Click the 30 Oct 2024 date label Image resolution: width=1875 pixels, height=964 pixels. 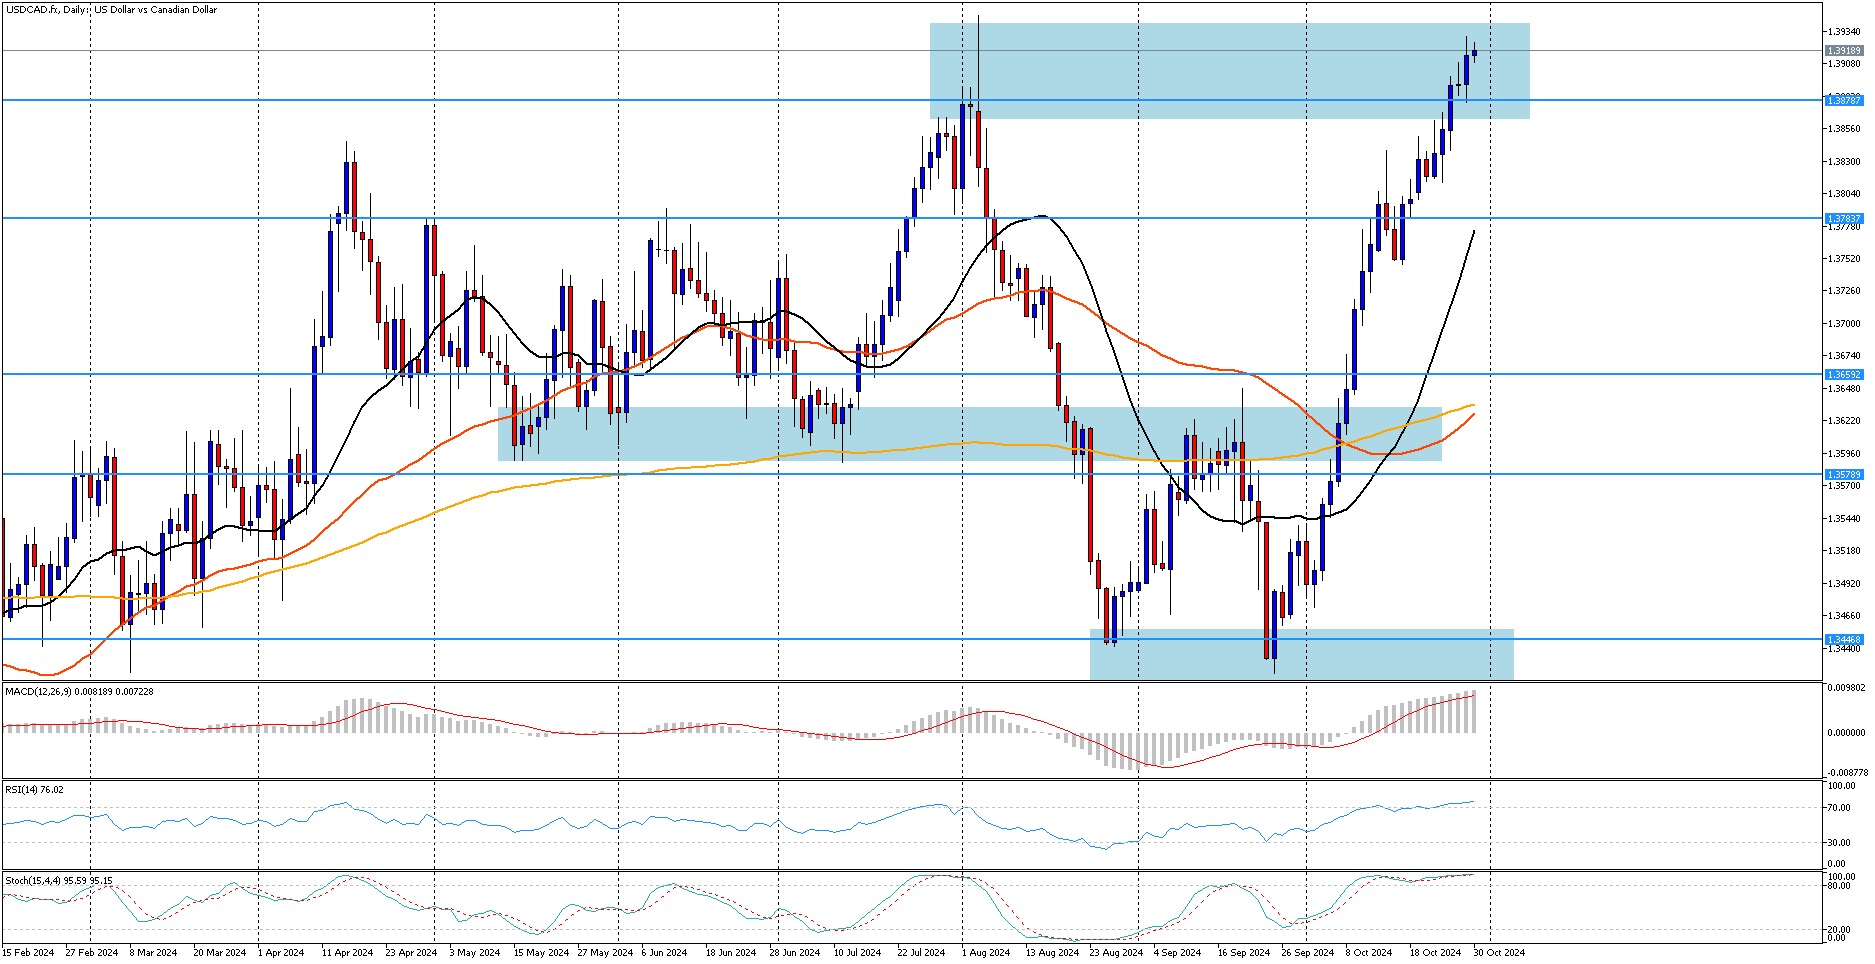1498,952
